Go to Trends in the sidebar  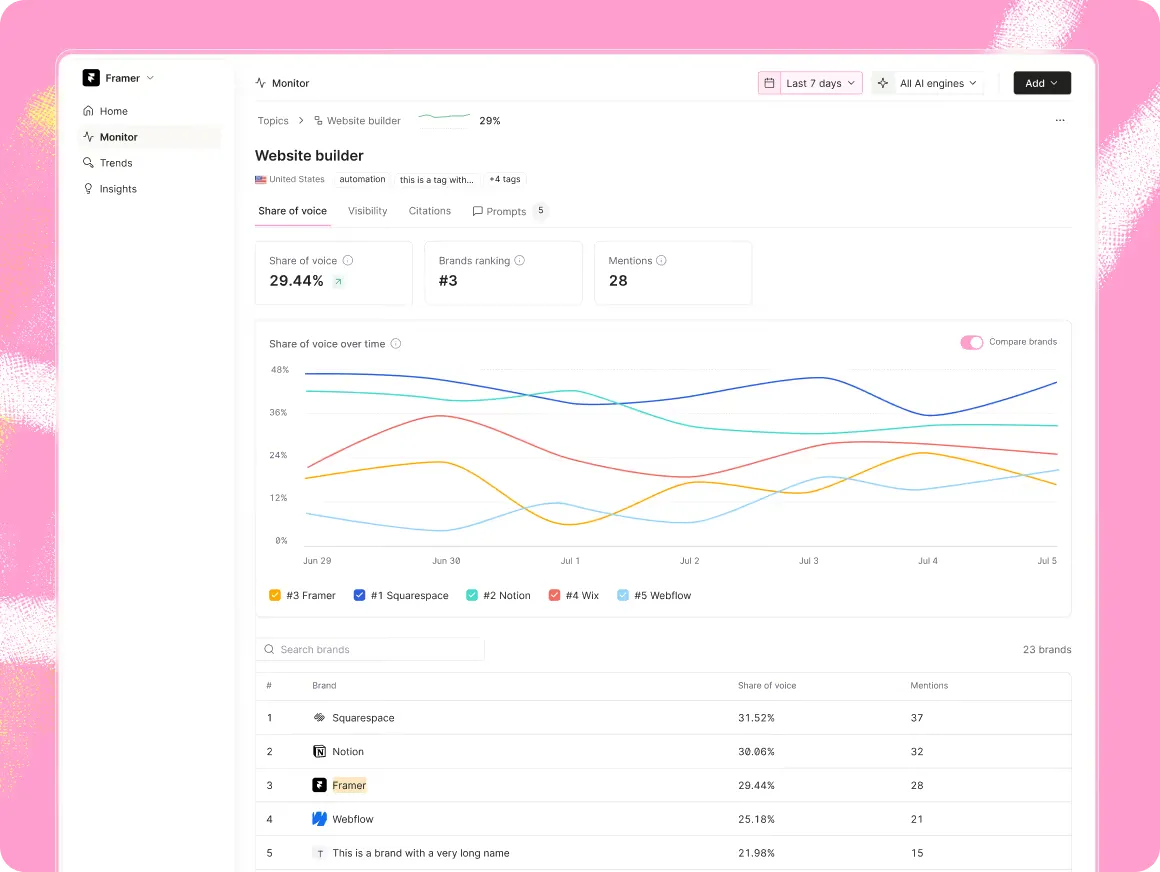tap(150, 163)
